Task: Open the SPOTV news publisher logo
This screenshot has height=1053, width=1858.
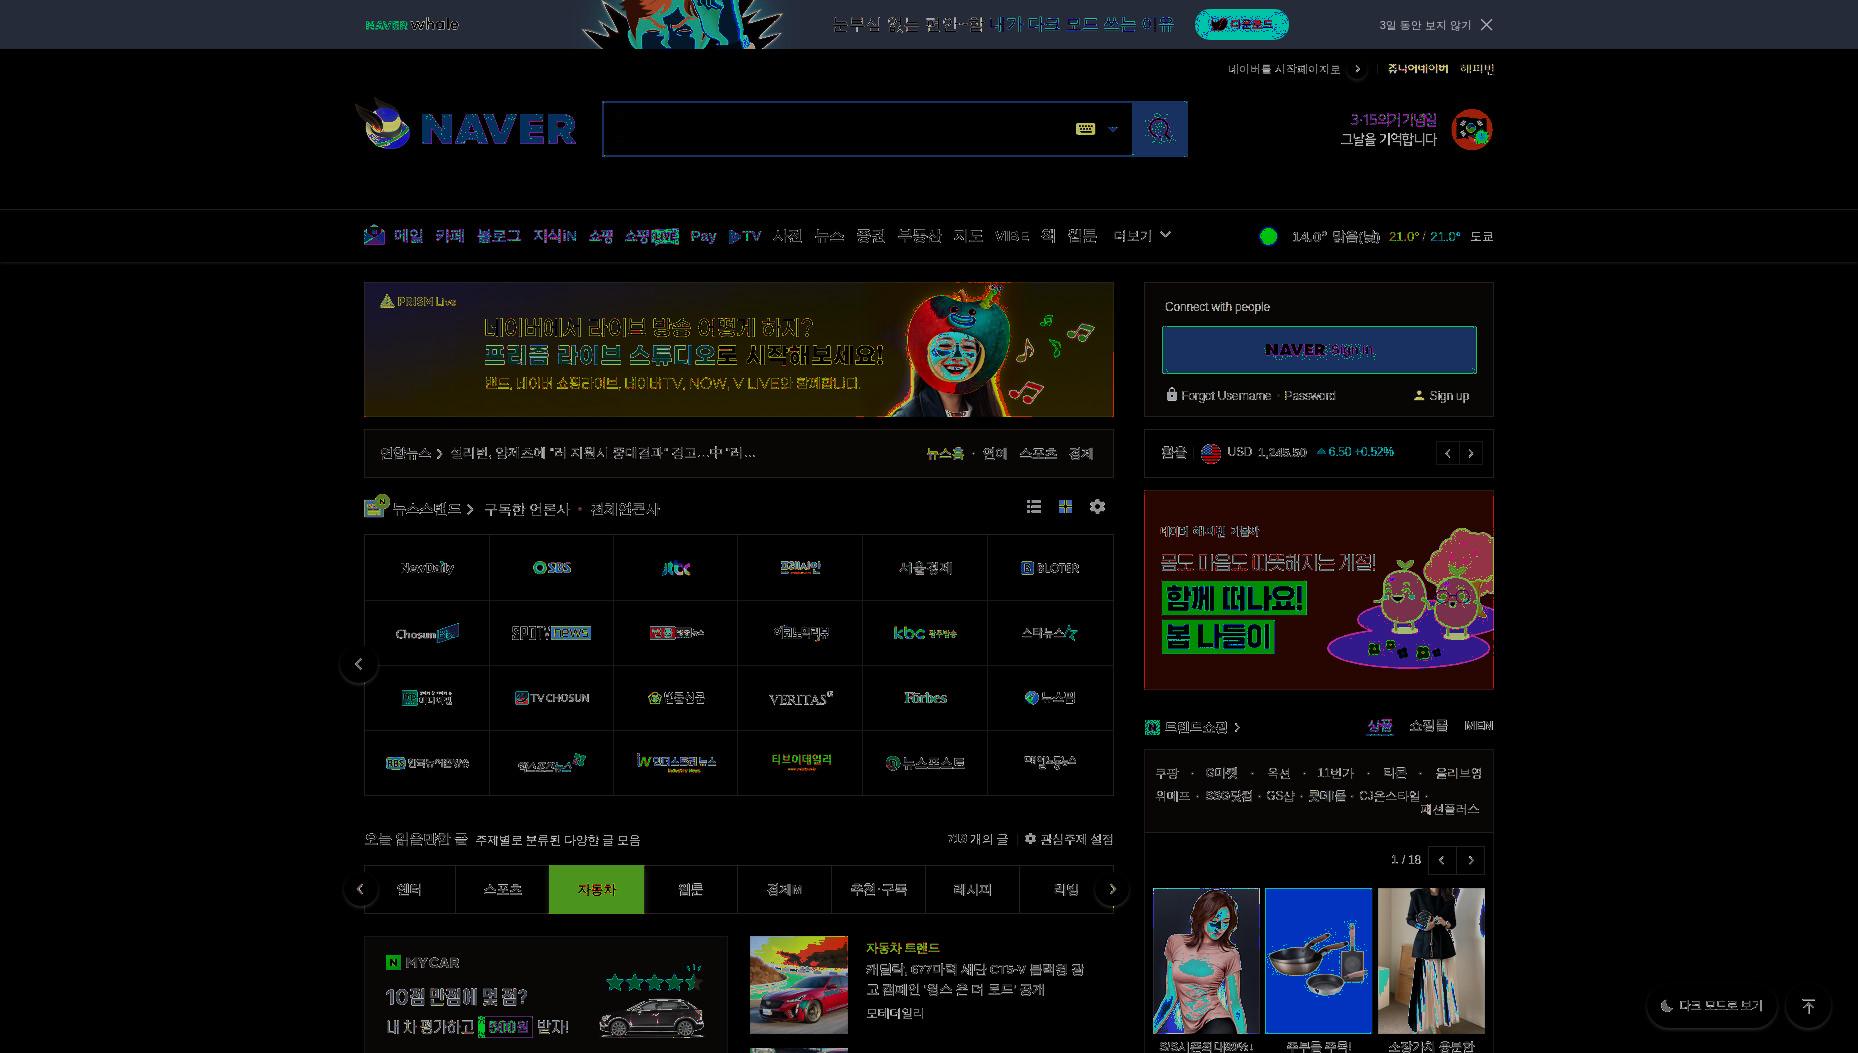Action: 551,633
